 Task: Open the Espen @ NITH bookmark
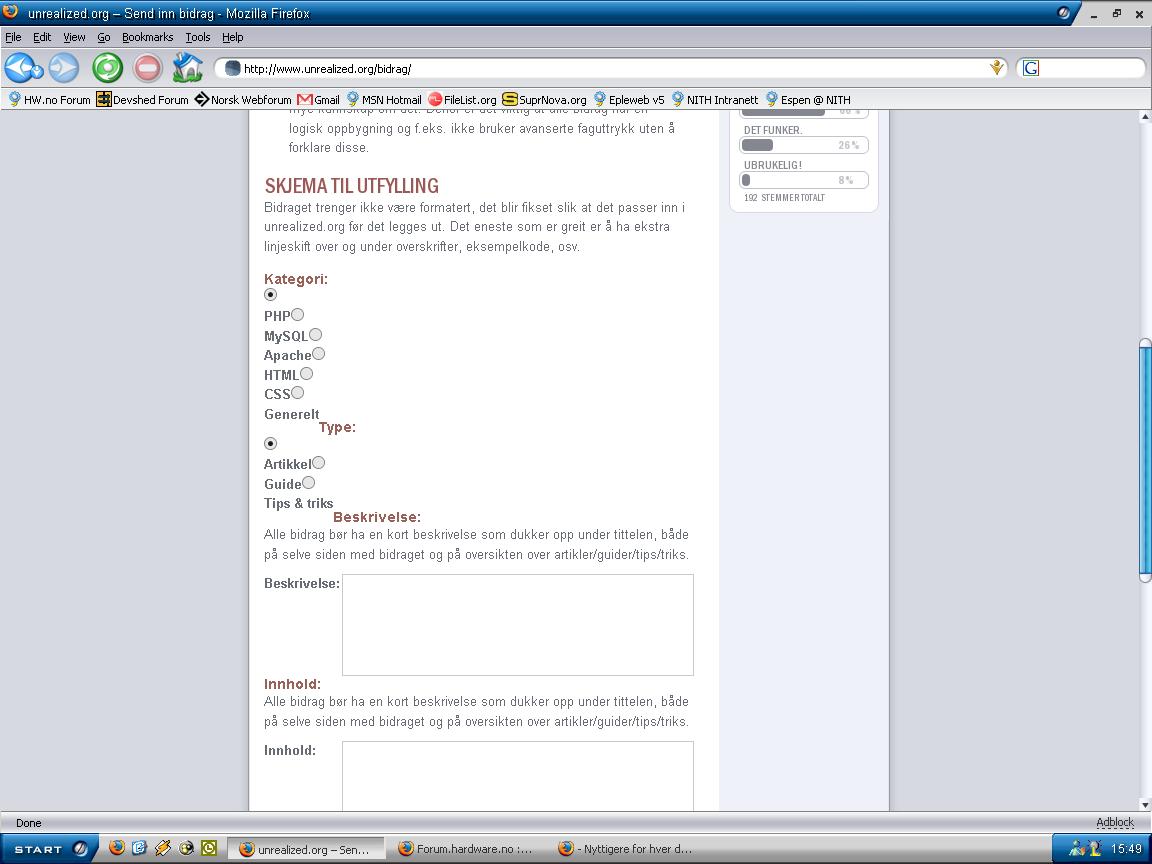coord(808,99)
